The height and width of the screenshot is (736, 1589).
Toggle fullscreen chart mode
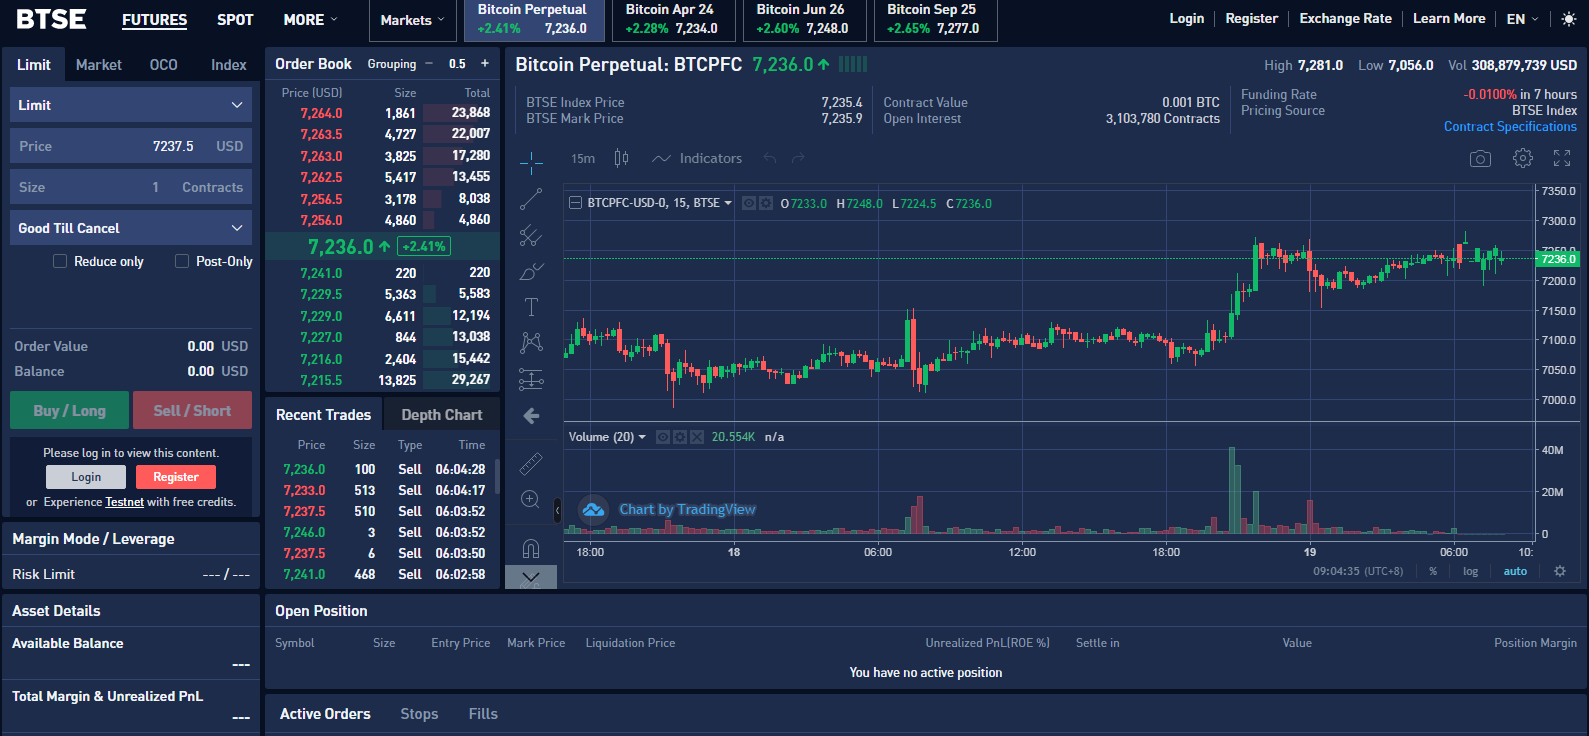pos(1562,158)
